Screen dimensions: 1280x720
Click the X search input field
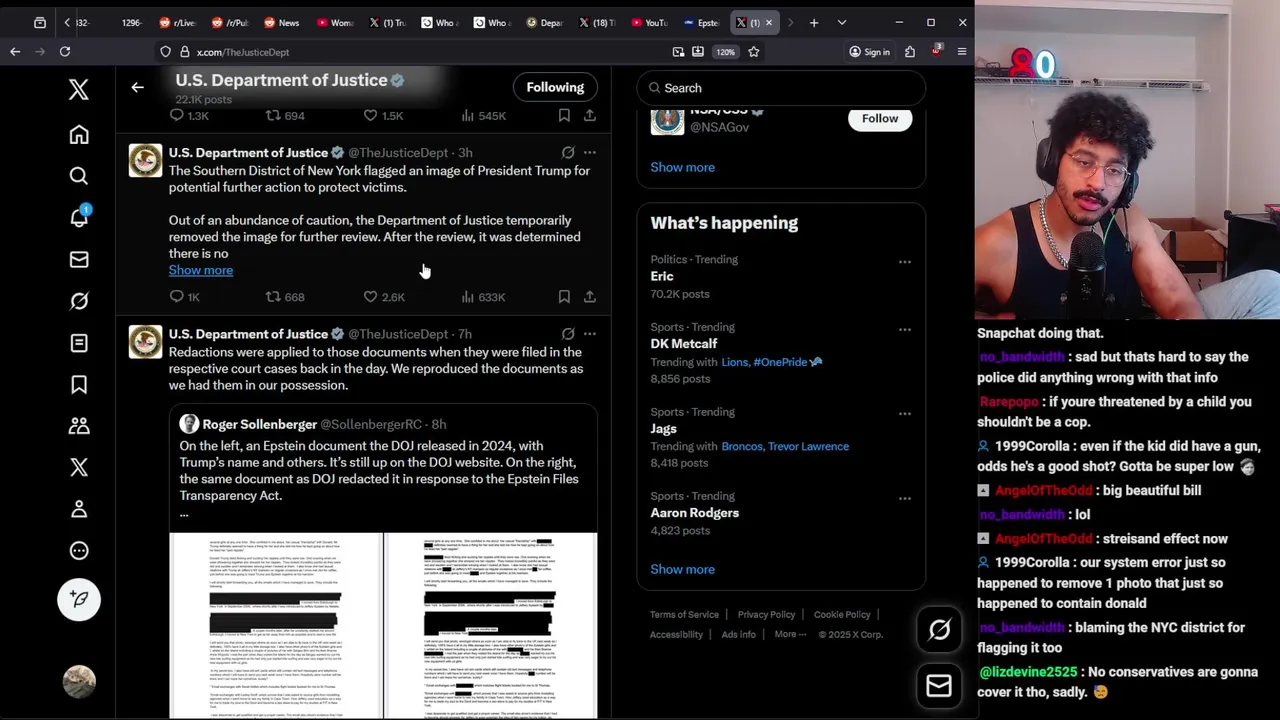(781, 88)
